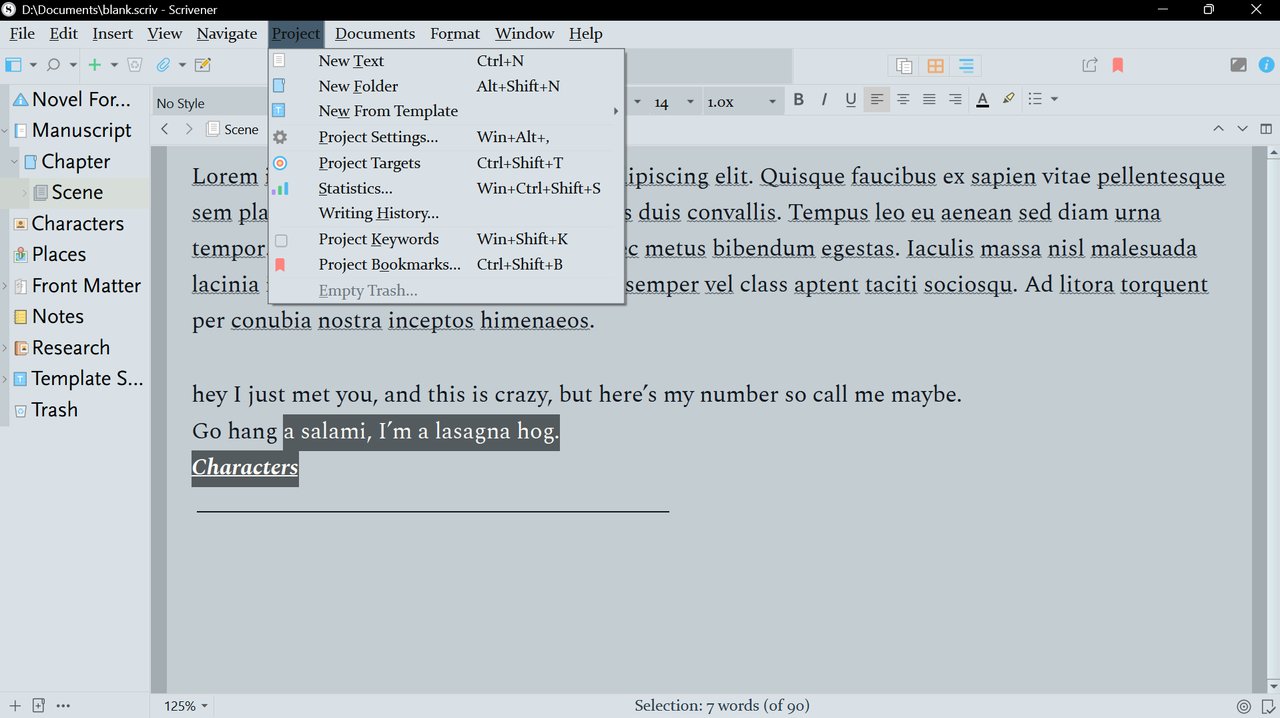Enter Composition Mode icon
This screenshot has width=1280, height=718.
click(1238, 65)
